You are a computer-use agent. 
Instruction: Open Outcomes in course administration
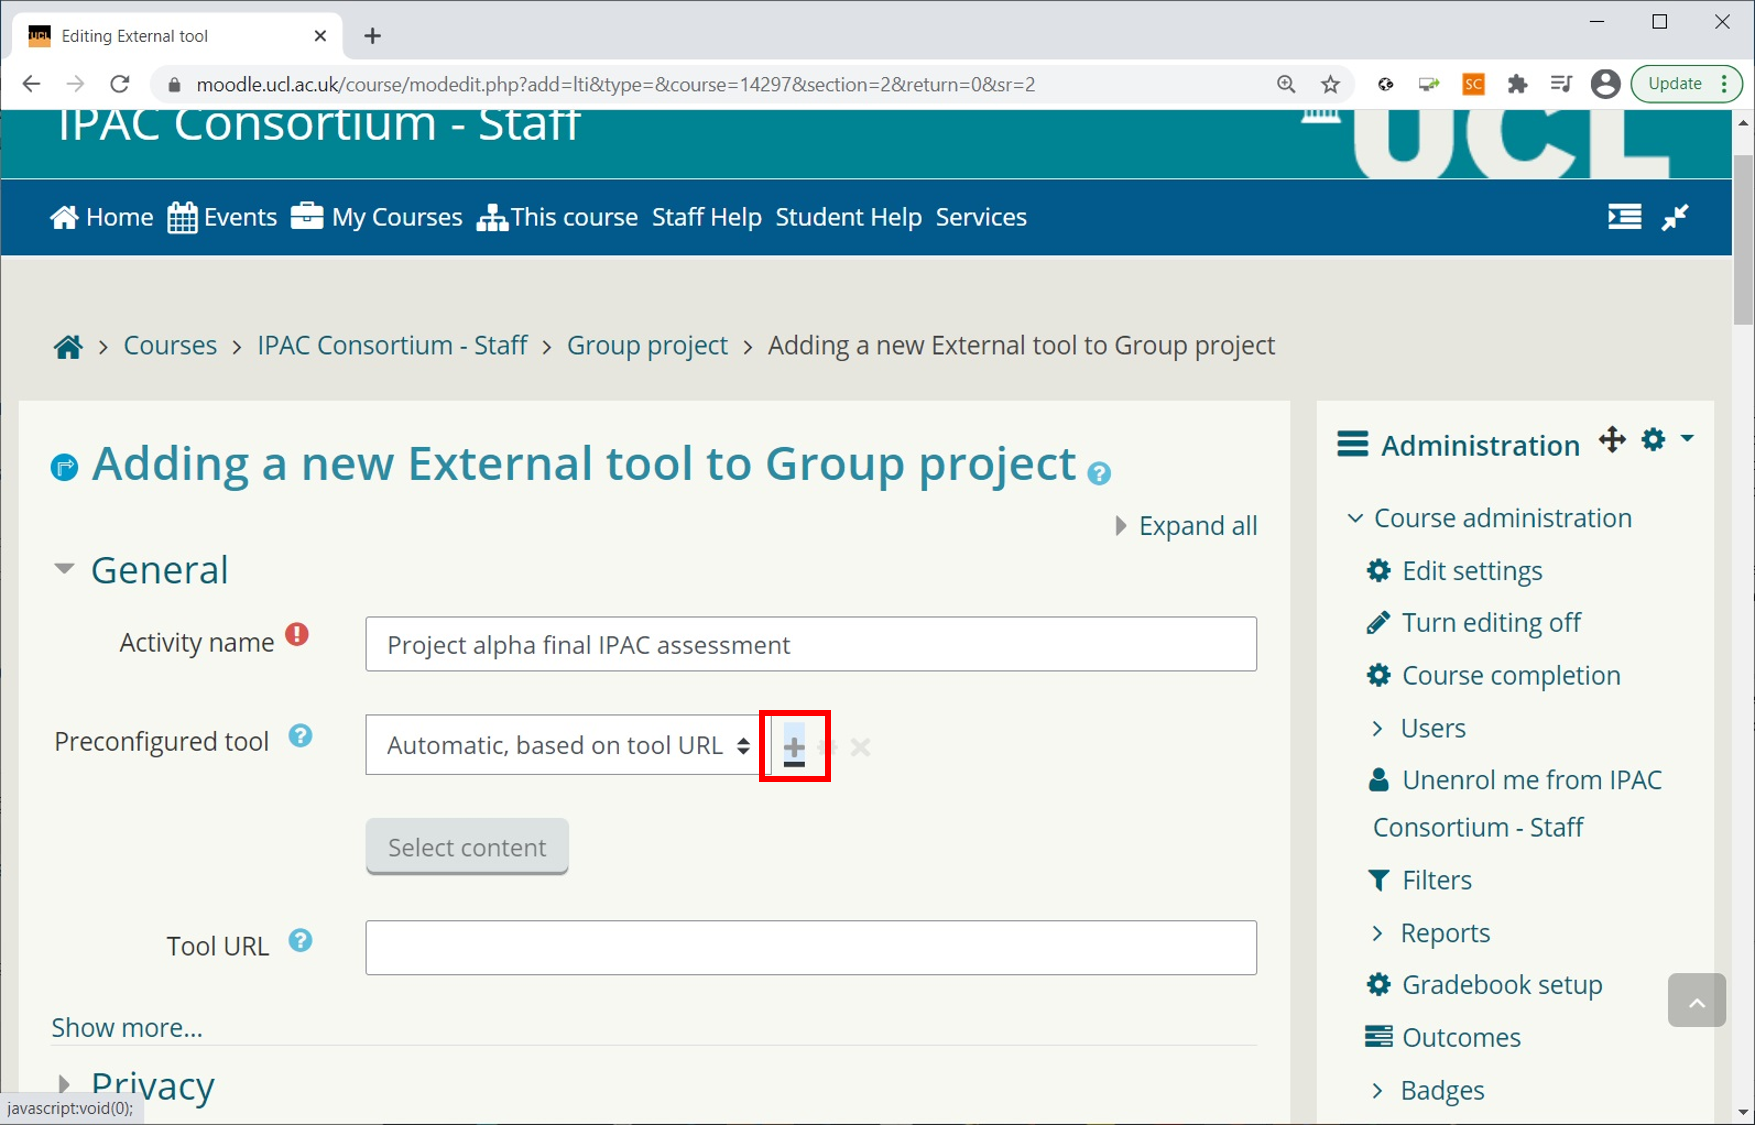1461,1038
